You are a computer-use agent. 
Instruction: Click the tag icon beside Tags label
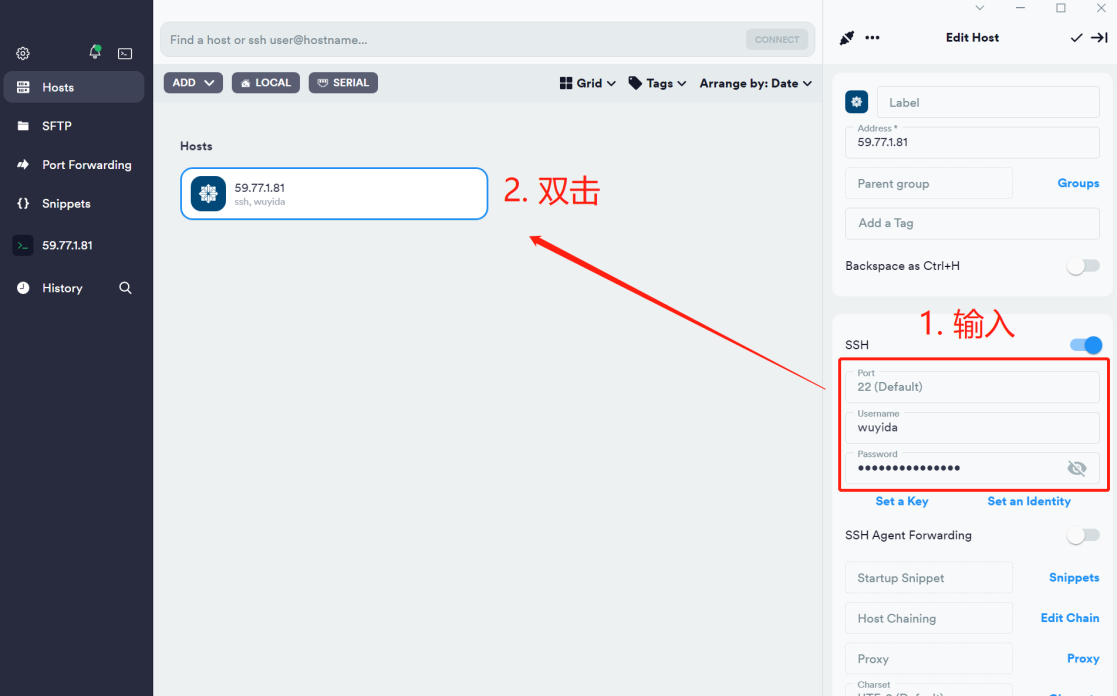(635, 83)
